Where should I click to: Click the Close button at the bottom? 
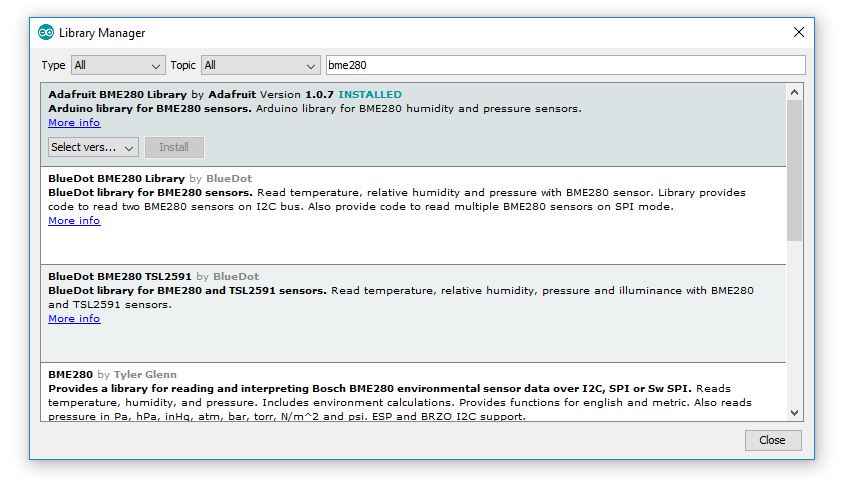click(772, 440)
